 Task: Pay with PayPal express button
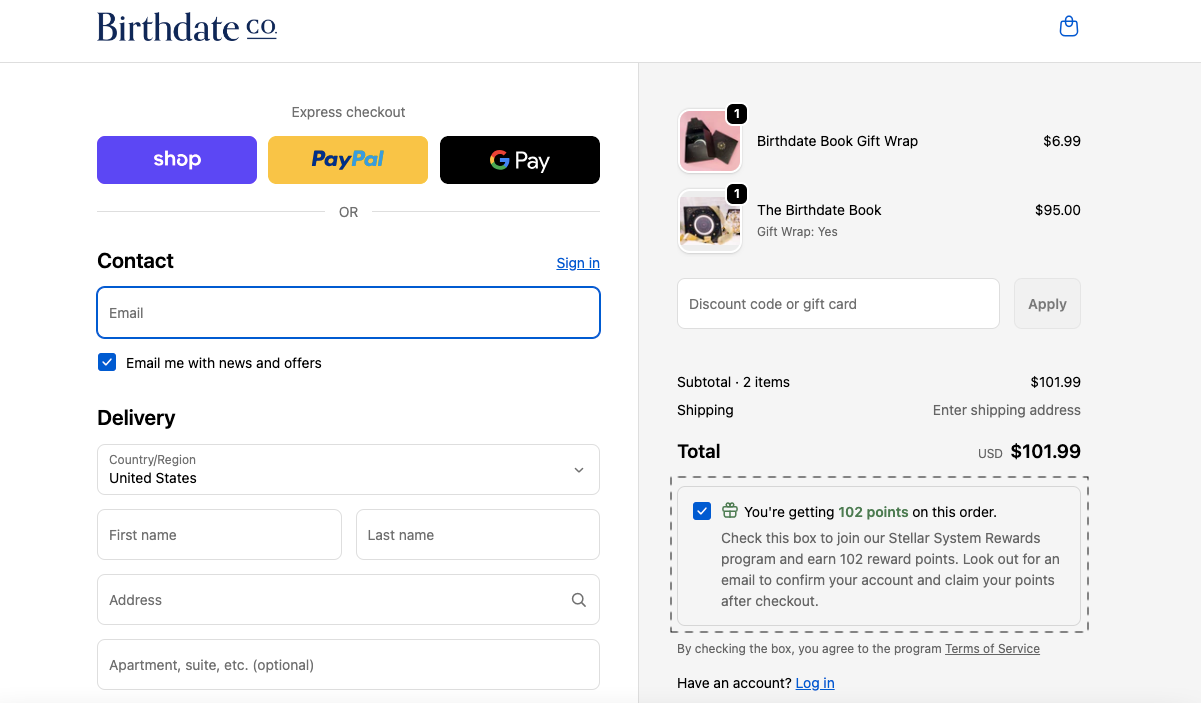tap(348, 160)
